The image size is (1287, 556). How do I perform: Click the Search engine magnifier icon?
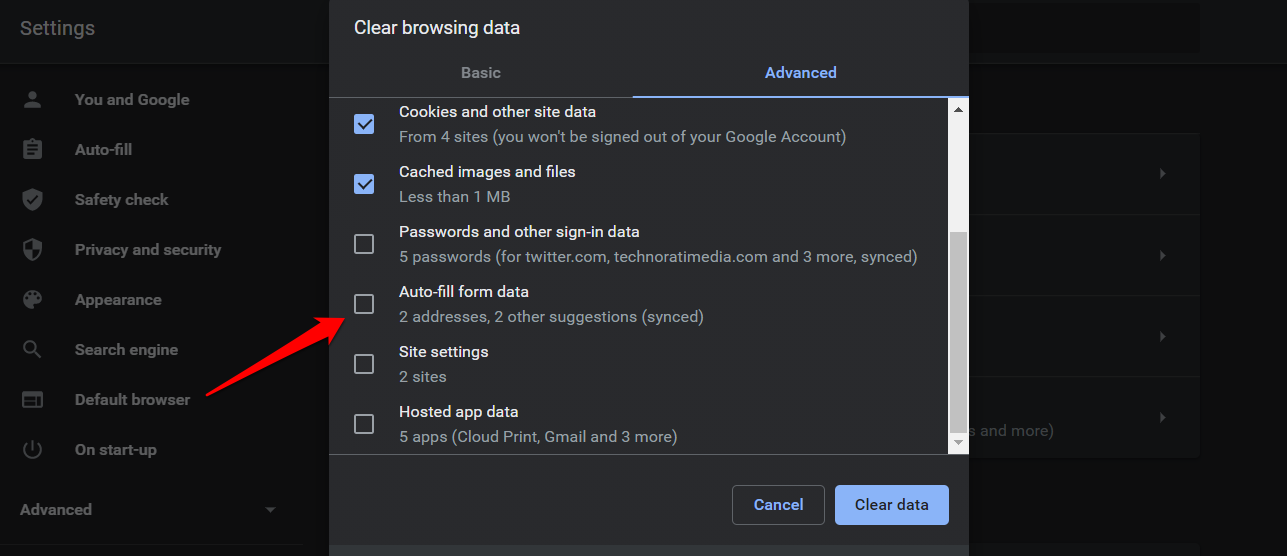click(33, 349)
